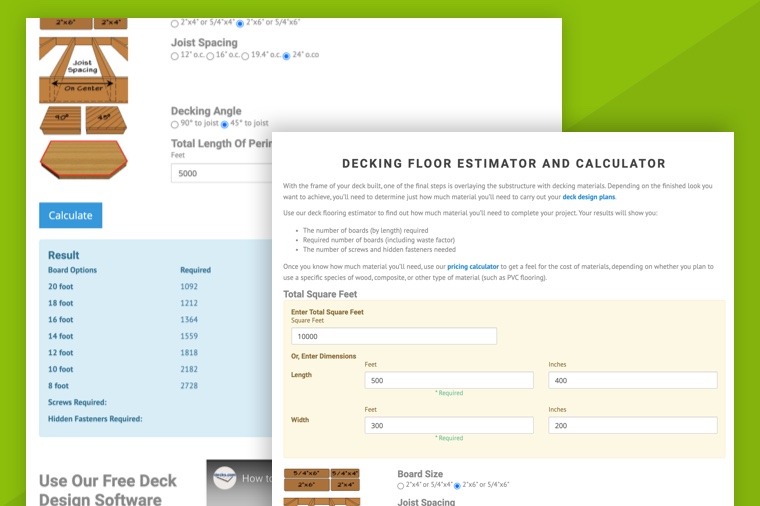The image size is (760, 506).
Task: Click the value 1818 in results
Action: tap(189, 352)
